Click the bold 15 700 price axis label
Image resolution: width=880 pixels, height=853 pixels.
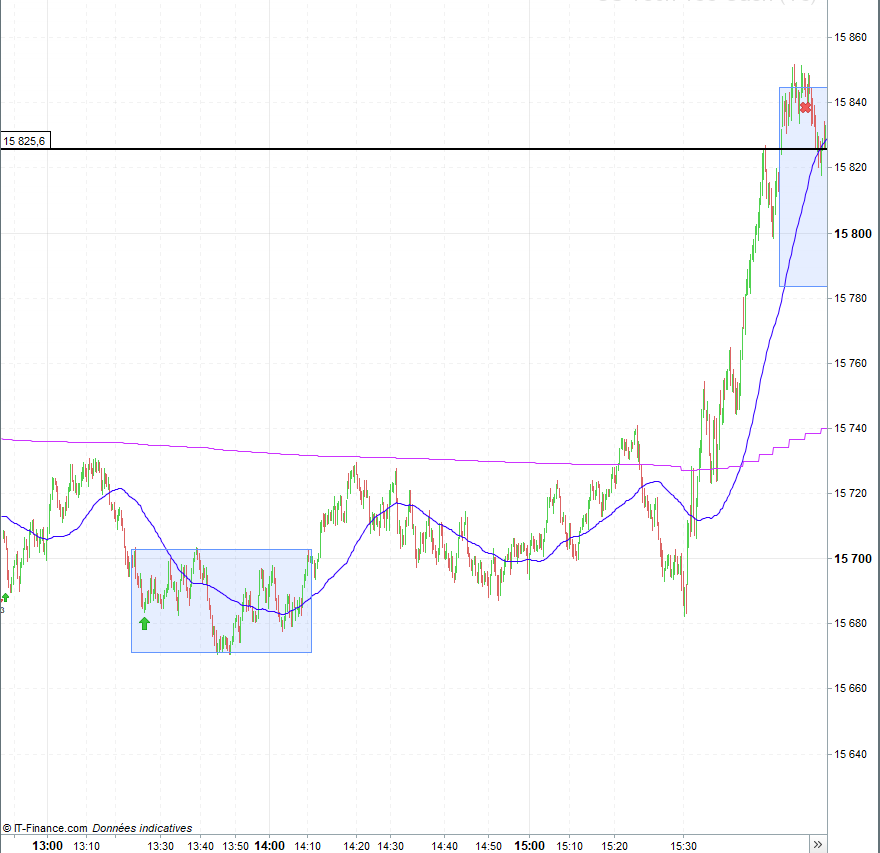(x=852, y=558)
